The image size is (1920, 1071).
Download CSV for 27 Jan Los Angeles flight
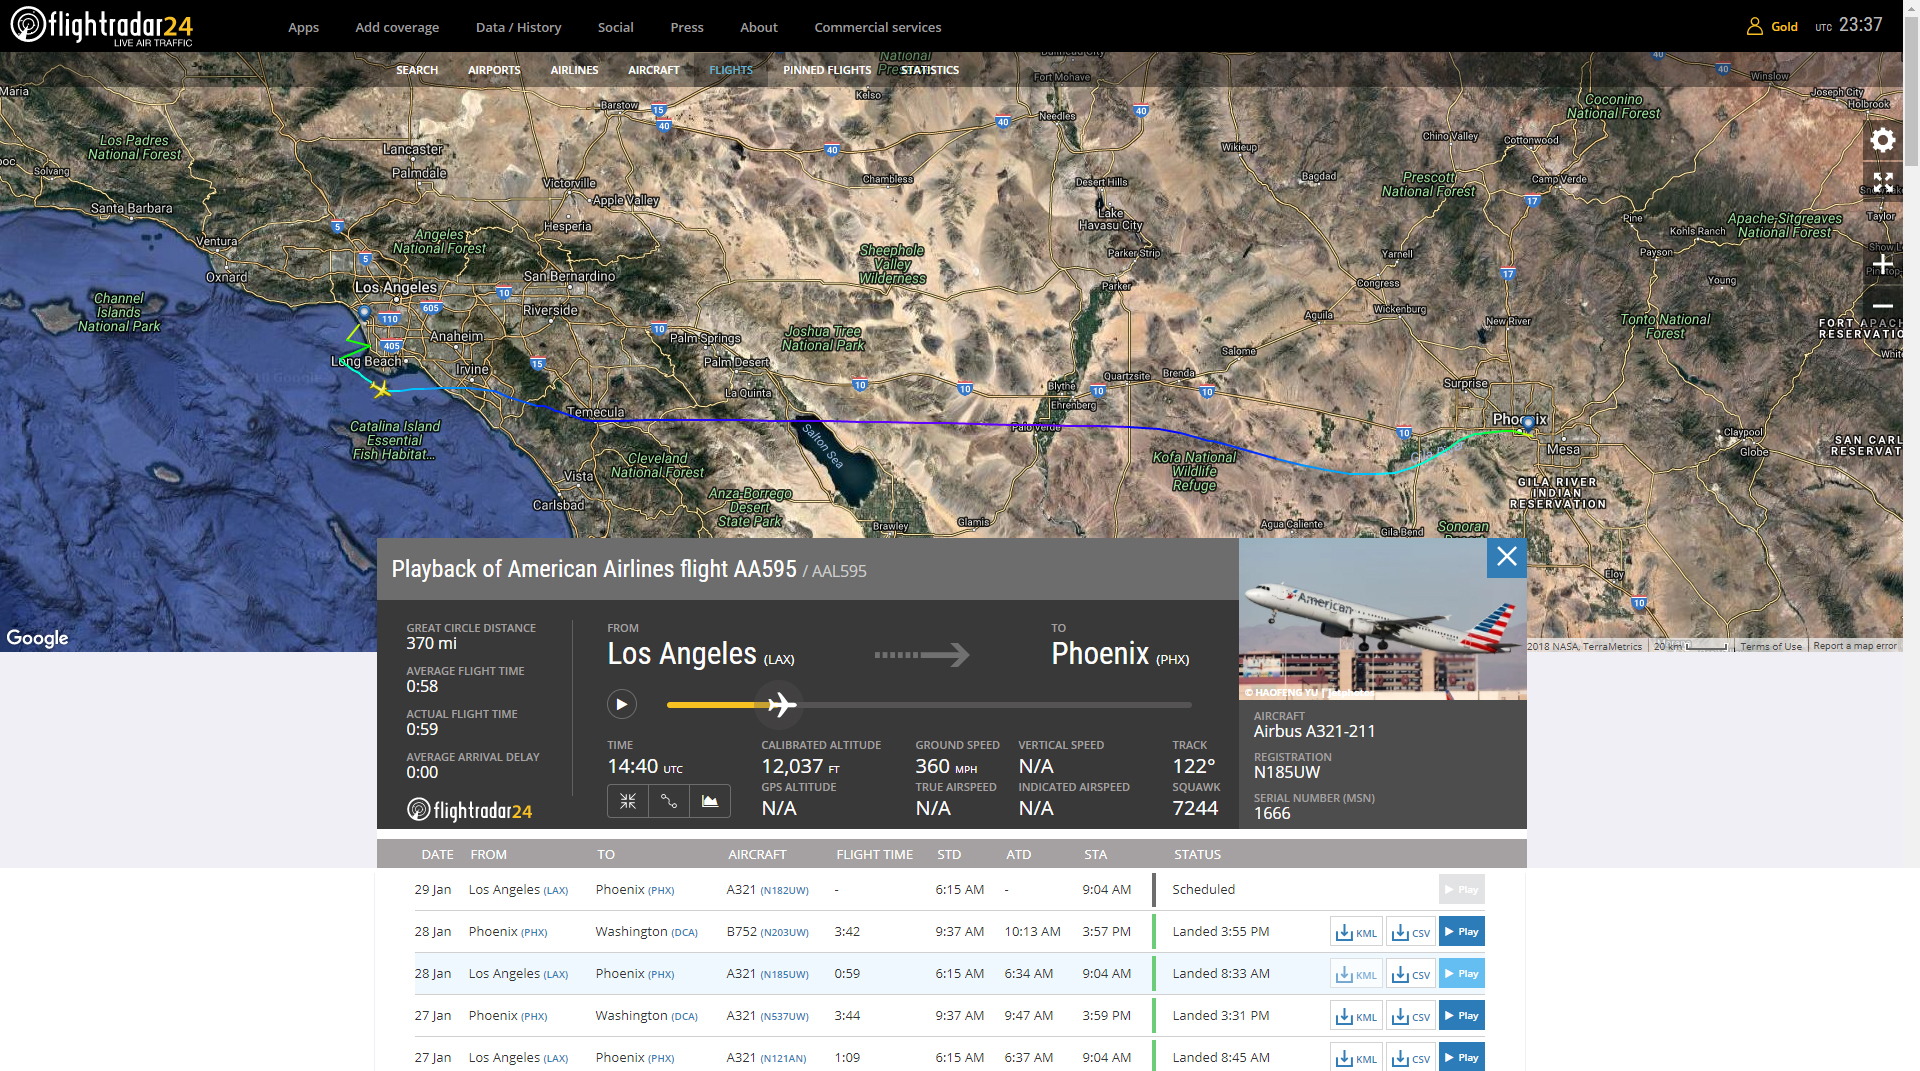coord(1410,1057)
